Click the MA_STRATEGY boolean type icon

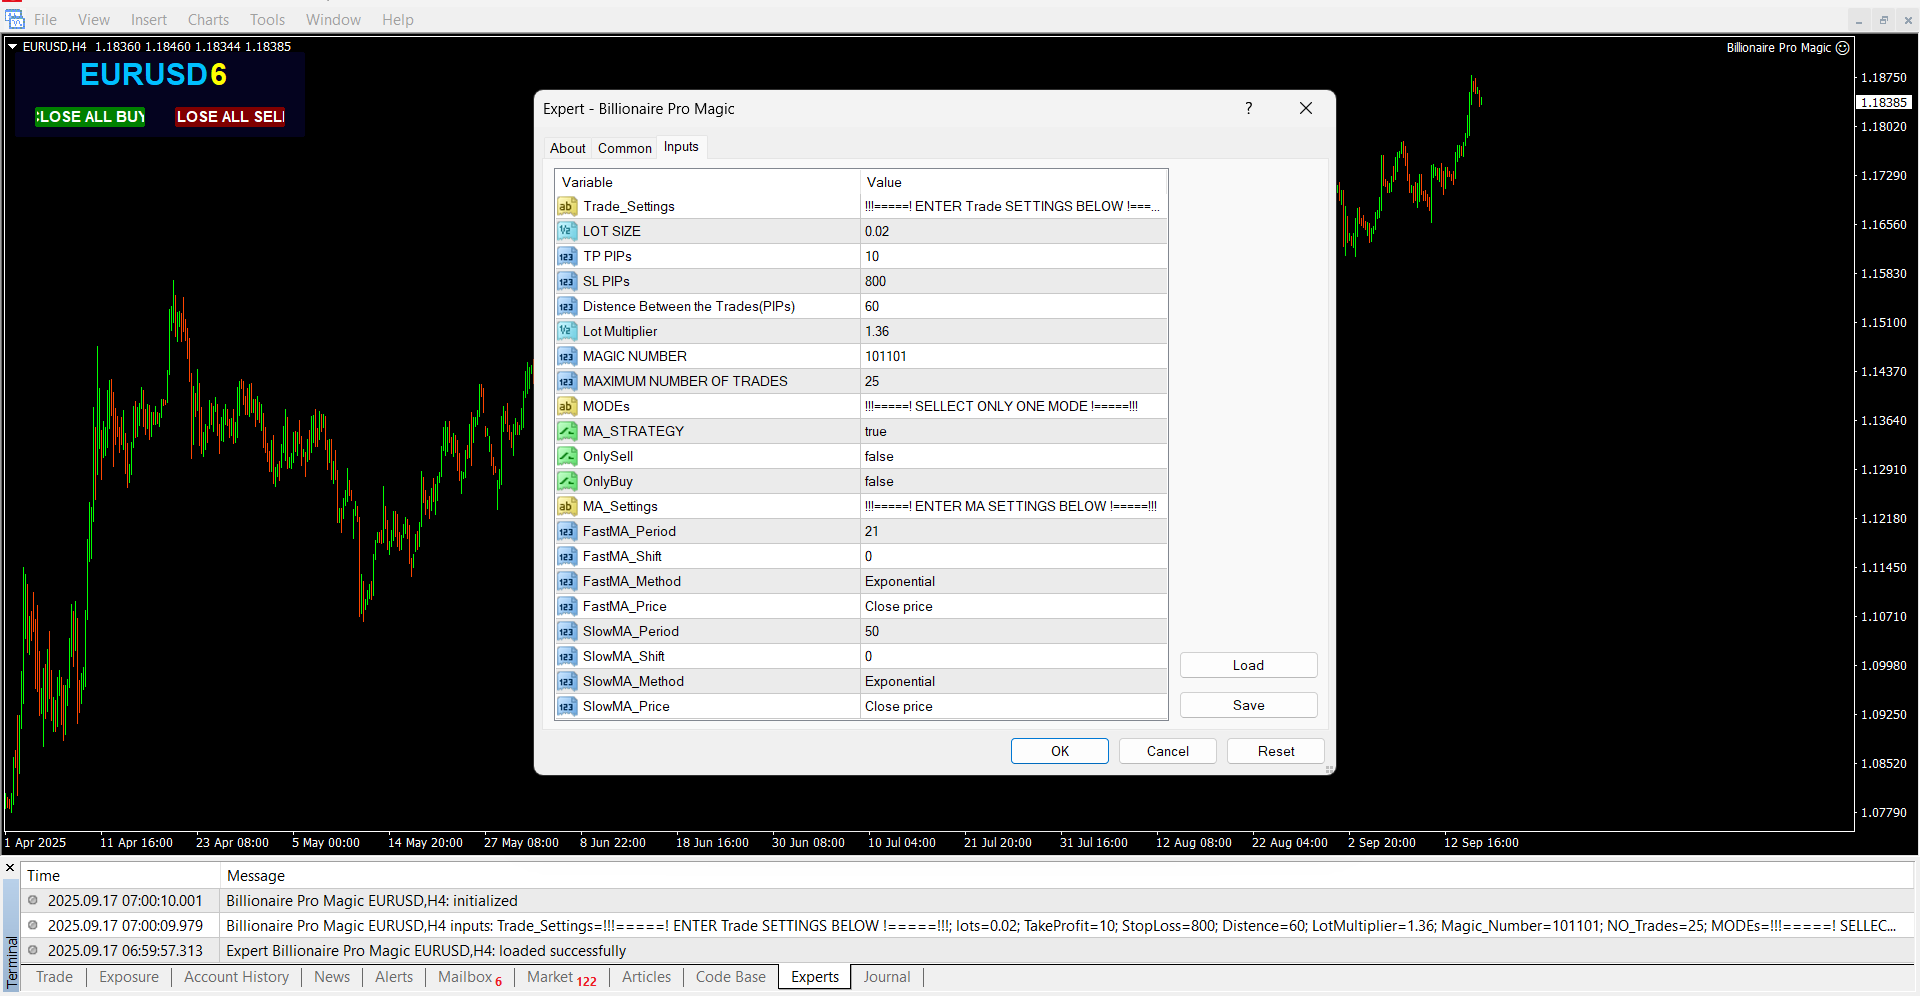[x=567, y=432]
